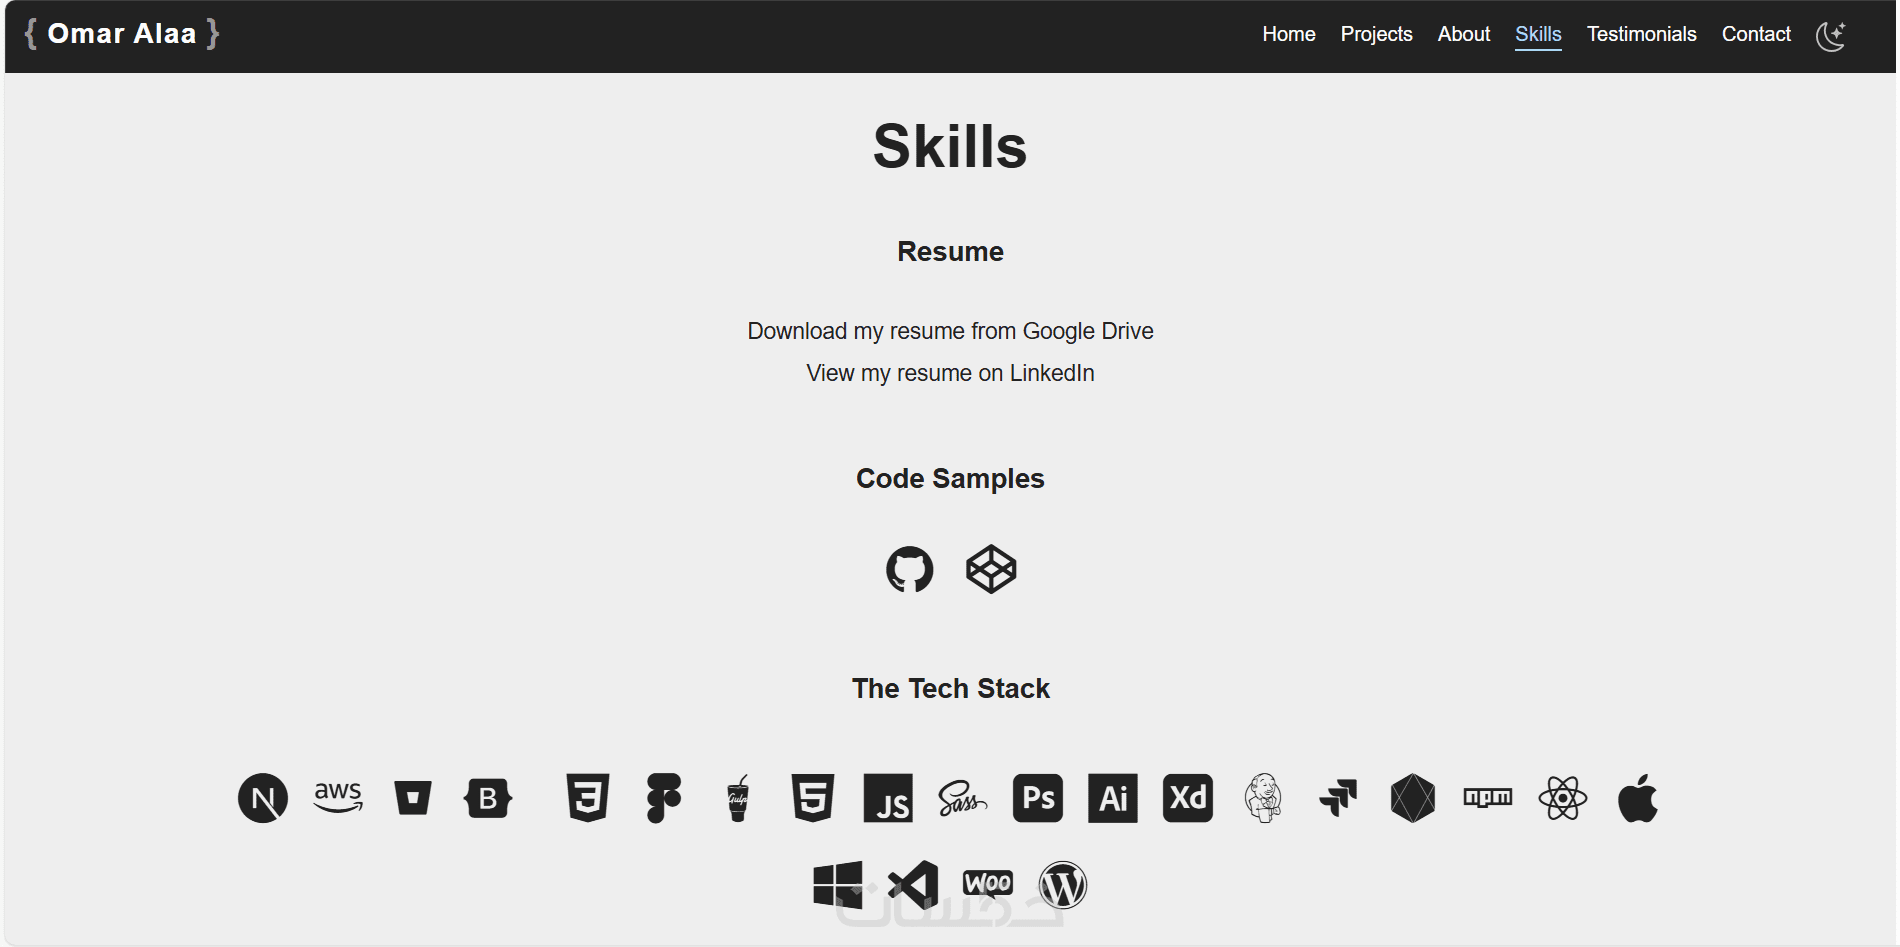Select the JavaScript JS icon

888,798
